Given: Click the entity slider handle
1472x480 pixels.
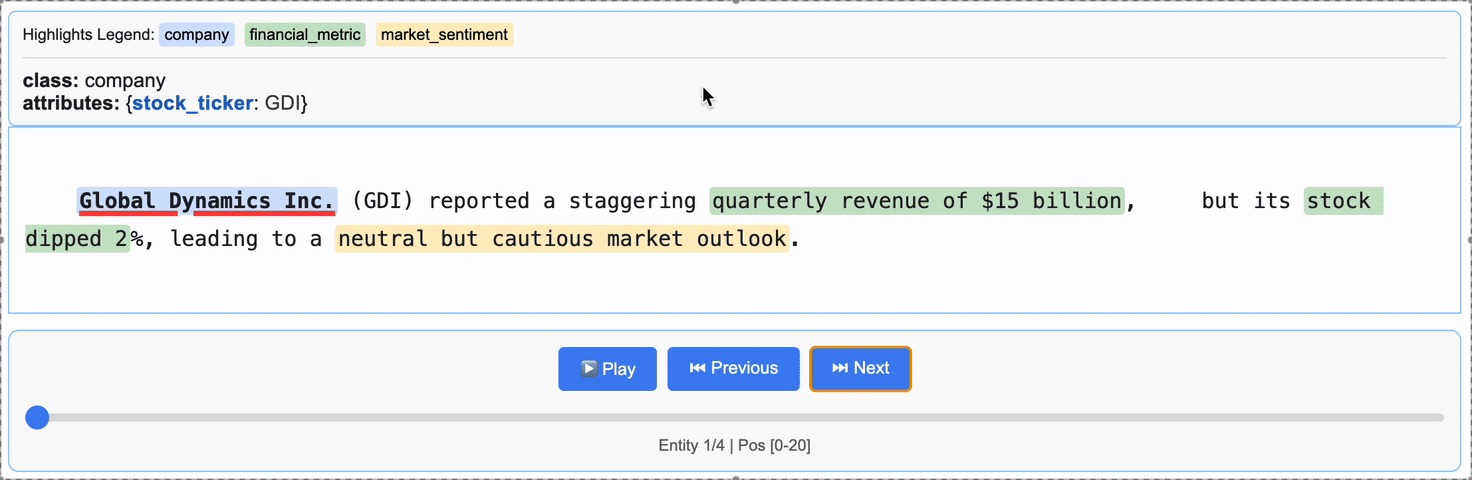Looking at the screenshot, I should coord(37,417).
